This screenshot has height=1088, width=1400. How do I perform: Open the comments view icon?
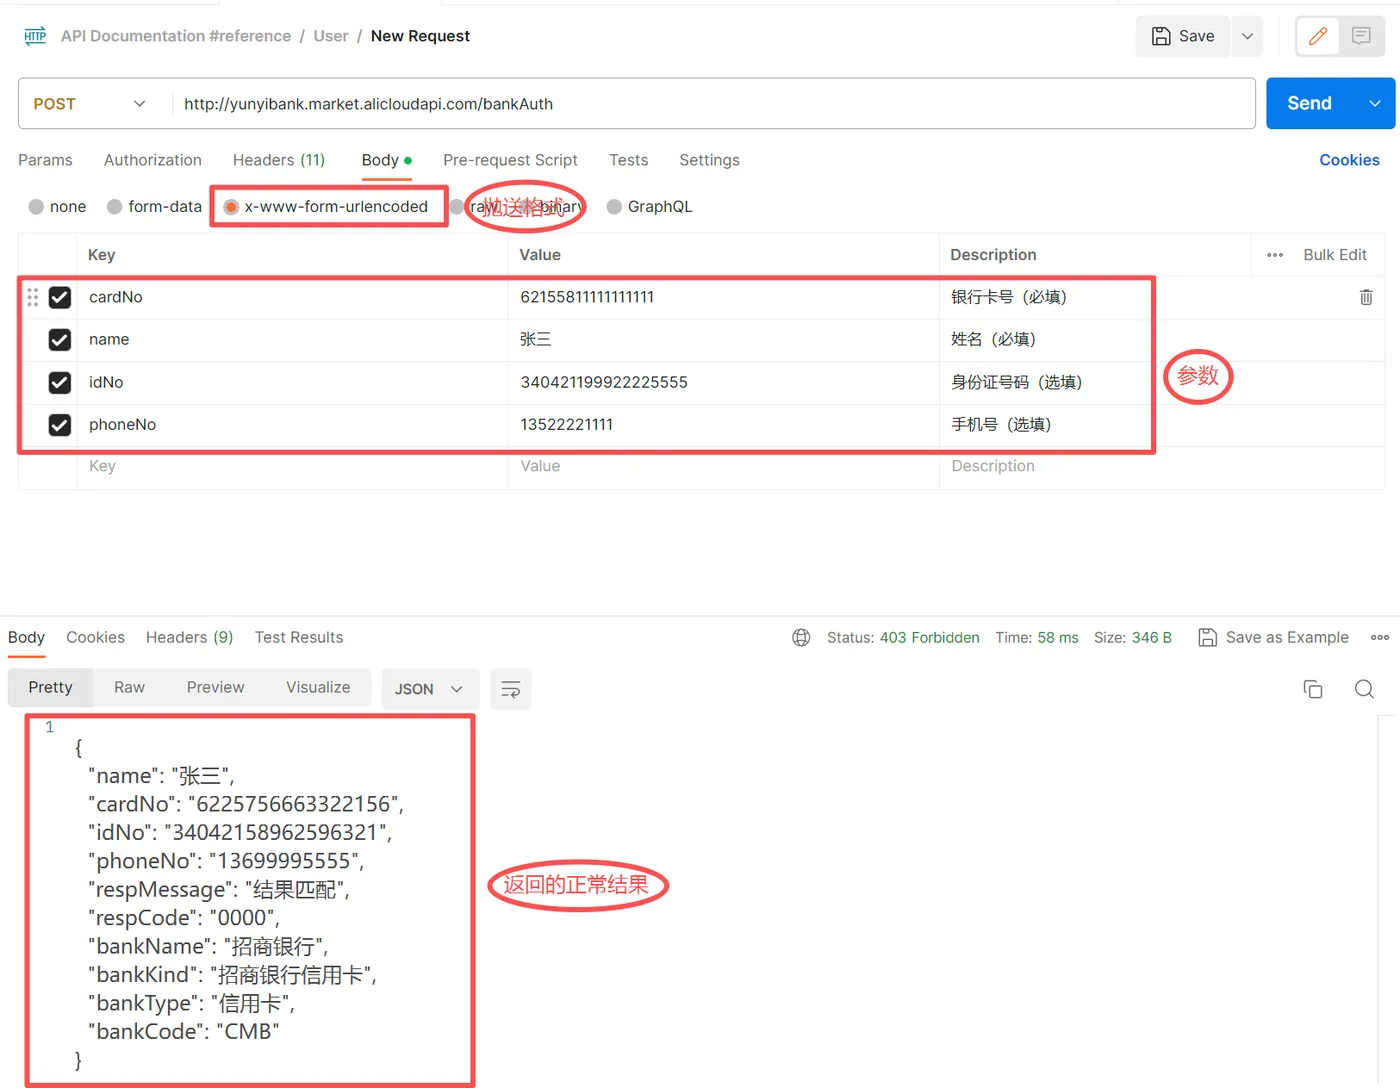coord(1361,36)
